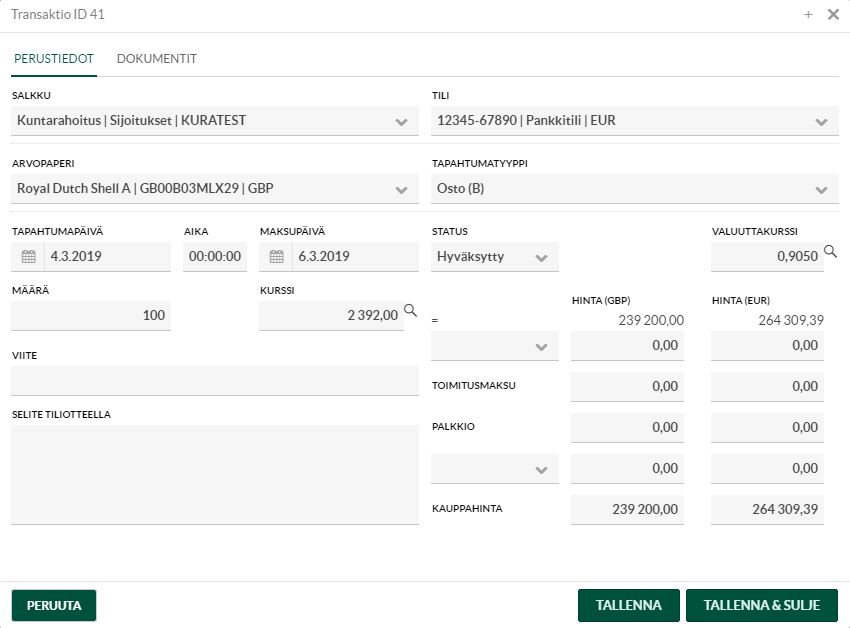Open the empty dropdown above Toimitusmaksu
This screenshot has height=628, width=850.
coord(541,347)
